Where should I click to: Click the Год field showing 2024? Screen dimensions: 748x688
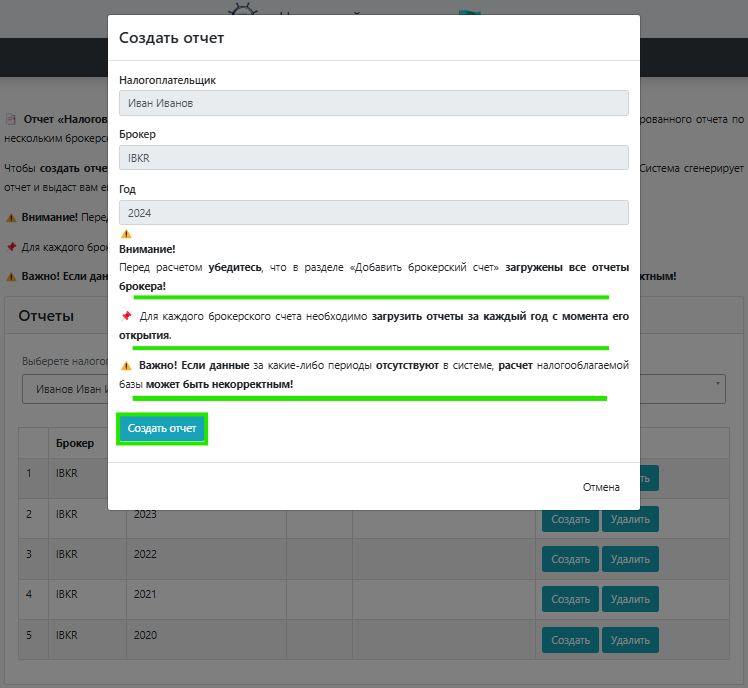coord(374,213)
